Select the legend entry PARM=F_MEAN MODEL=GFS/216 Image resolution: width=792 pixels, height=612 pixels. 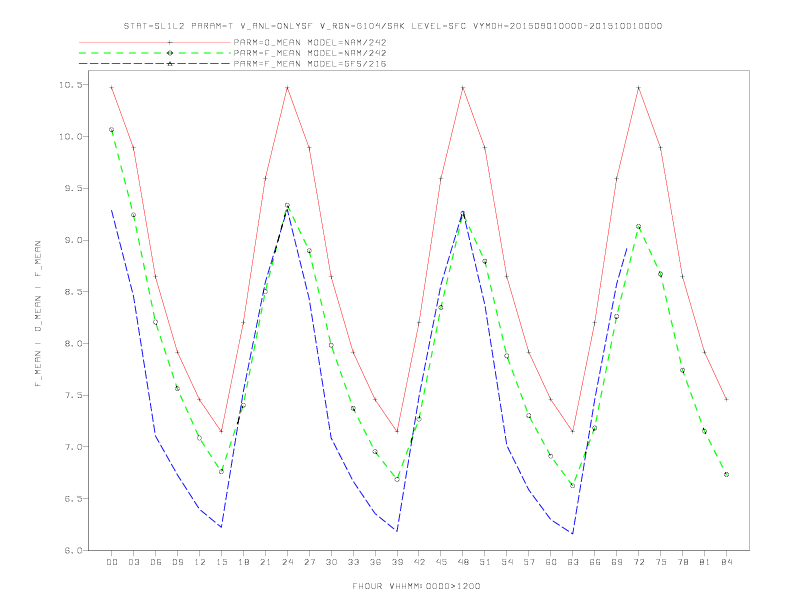[310, 64]
